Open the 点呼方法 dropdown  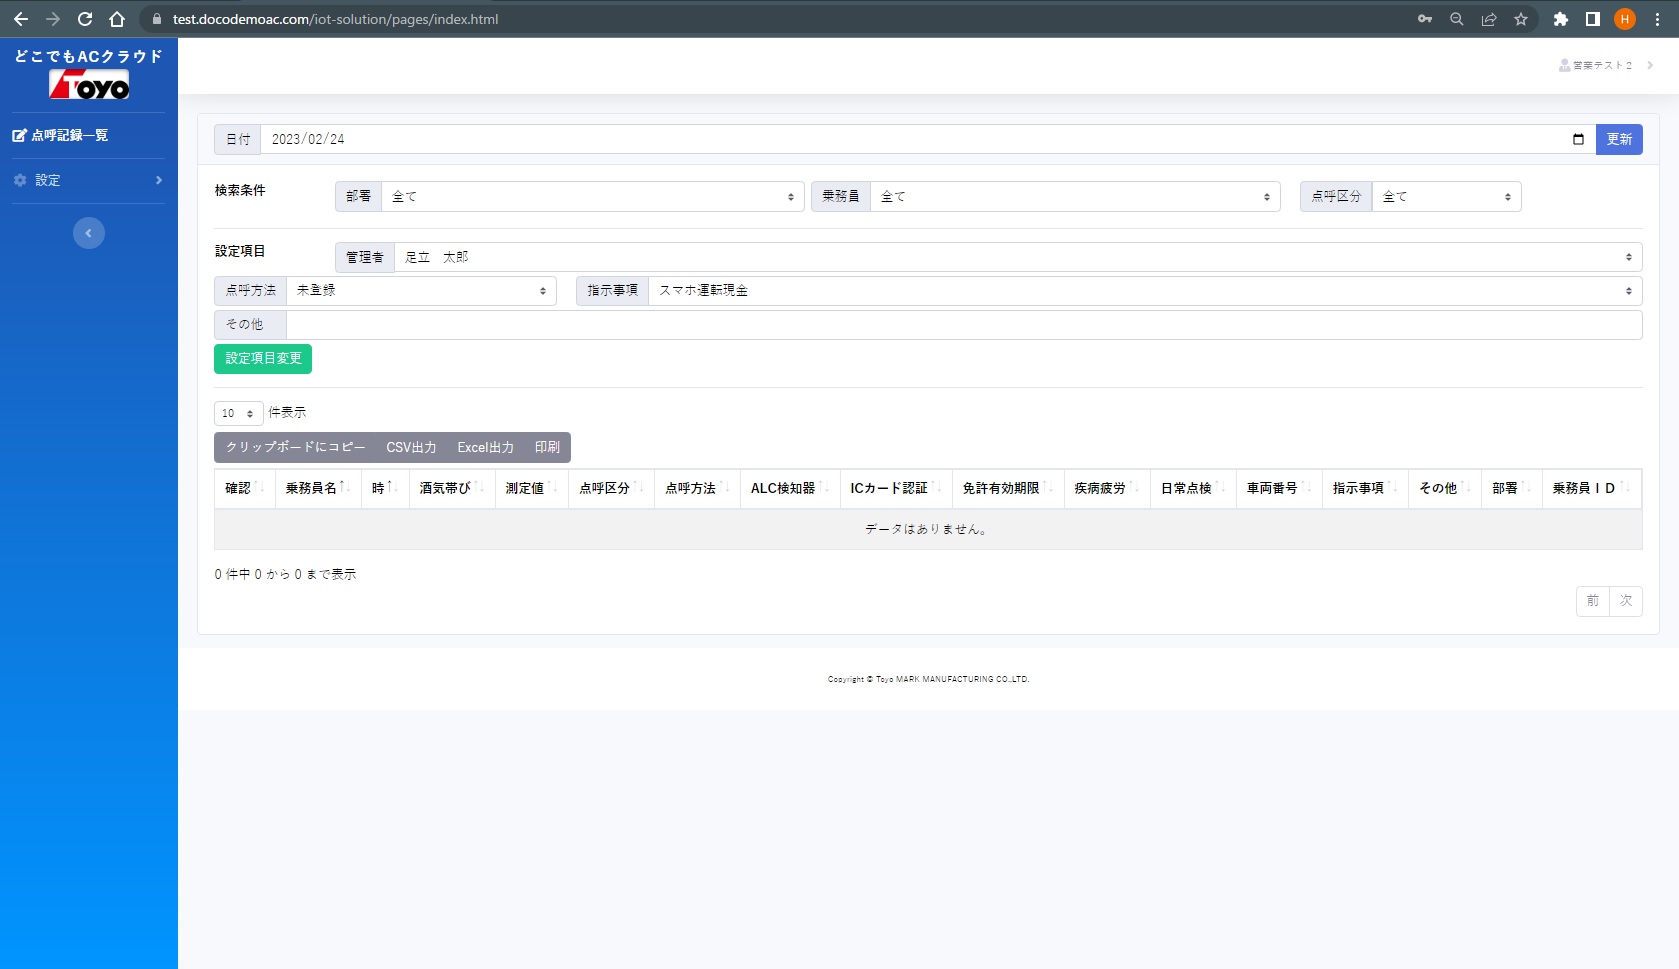point(420,291)
